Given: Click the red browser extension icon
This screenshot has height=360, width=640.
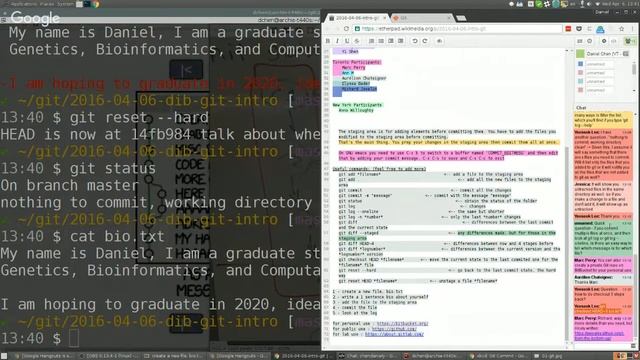Looking at the screenshot, I should (568, 29).
